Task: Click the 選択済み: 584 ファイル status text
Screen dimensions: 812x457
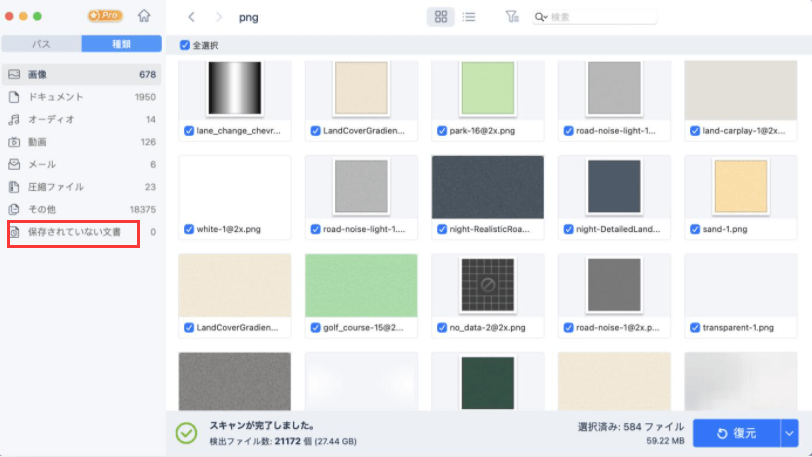Action: pyautogui.click(x=631, y=427)
